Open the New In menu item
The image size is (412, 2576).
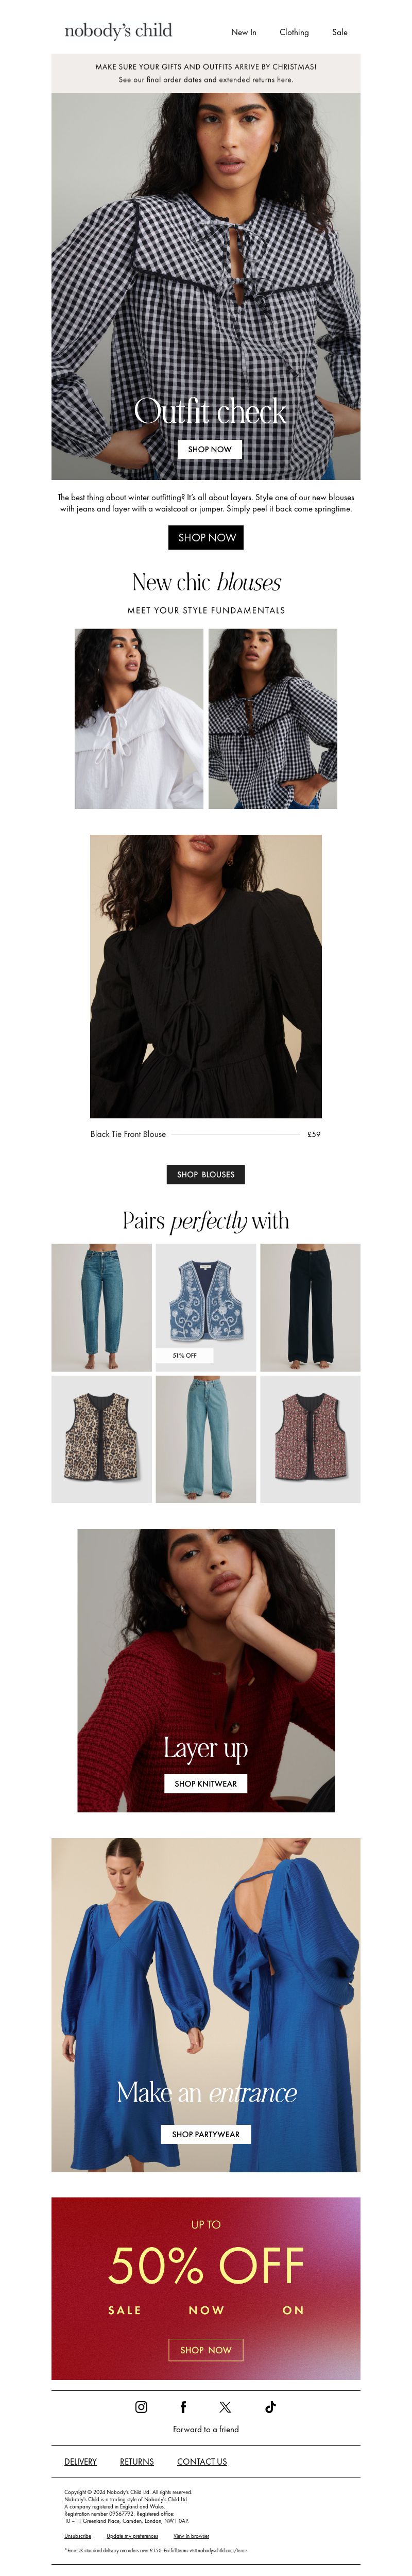click(243, 32)
